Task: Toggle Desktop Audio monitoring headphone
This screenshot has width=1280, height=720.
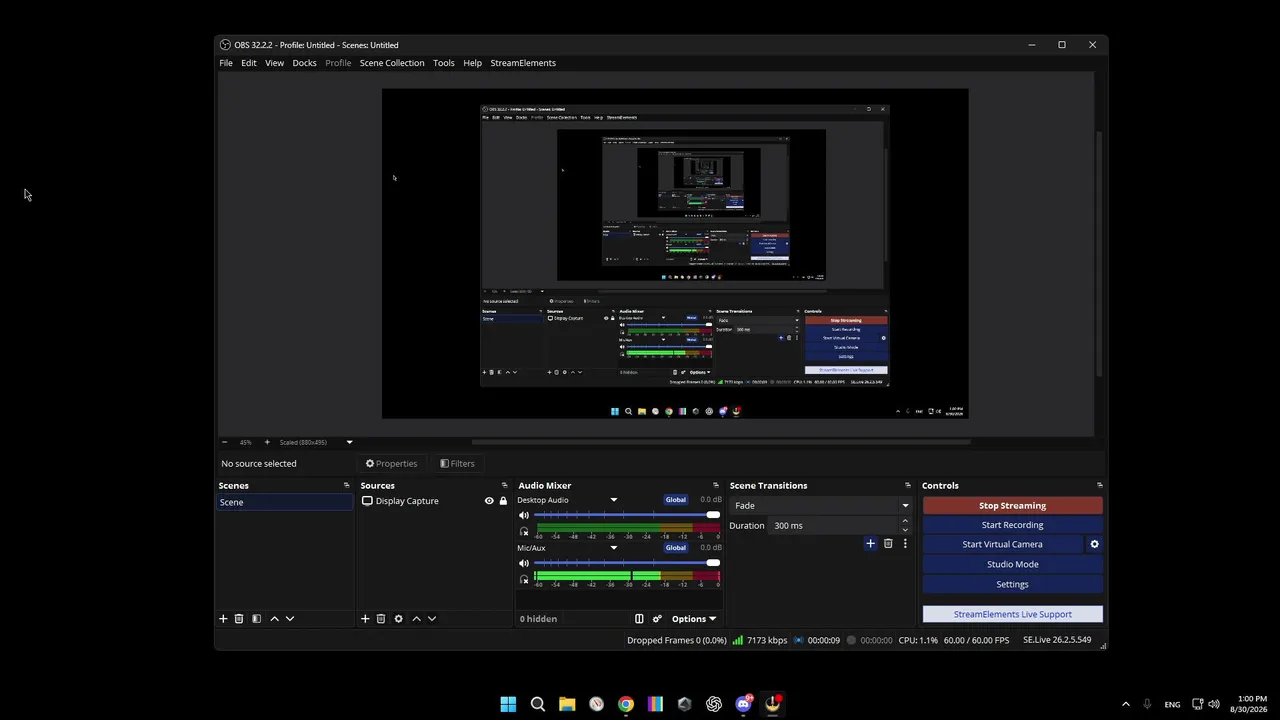Action: [524, 532]
